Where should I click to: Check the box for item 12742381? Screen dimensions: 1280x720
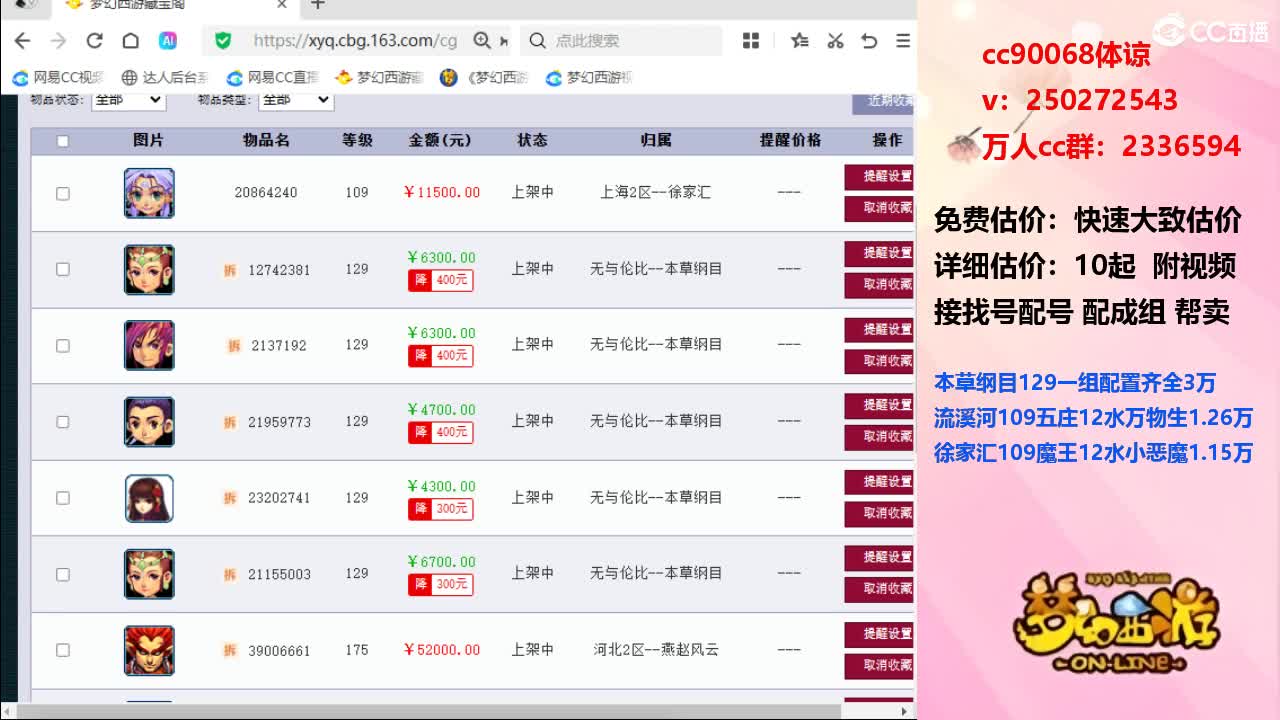pyautogui.click(x=63, y=269)
